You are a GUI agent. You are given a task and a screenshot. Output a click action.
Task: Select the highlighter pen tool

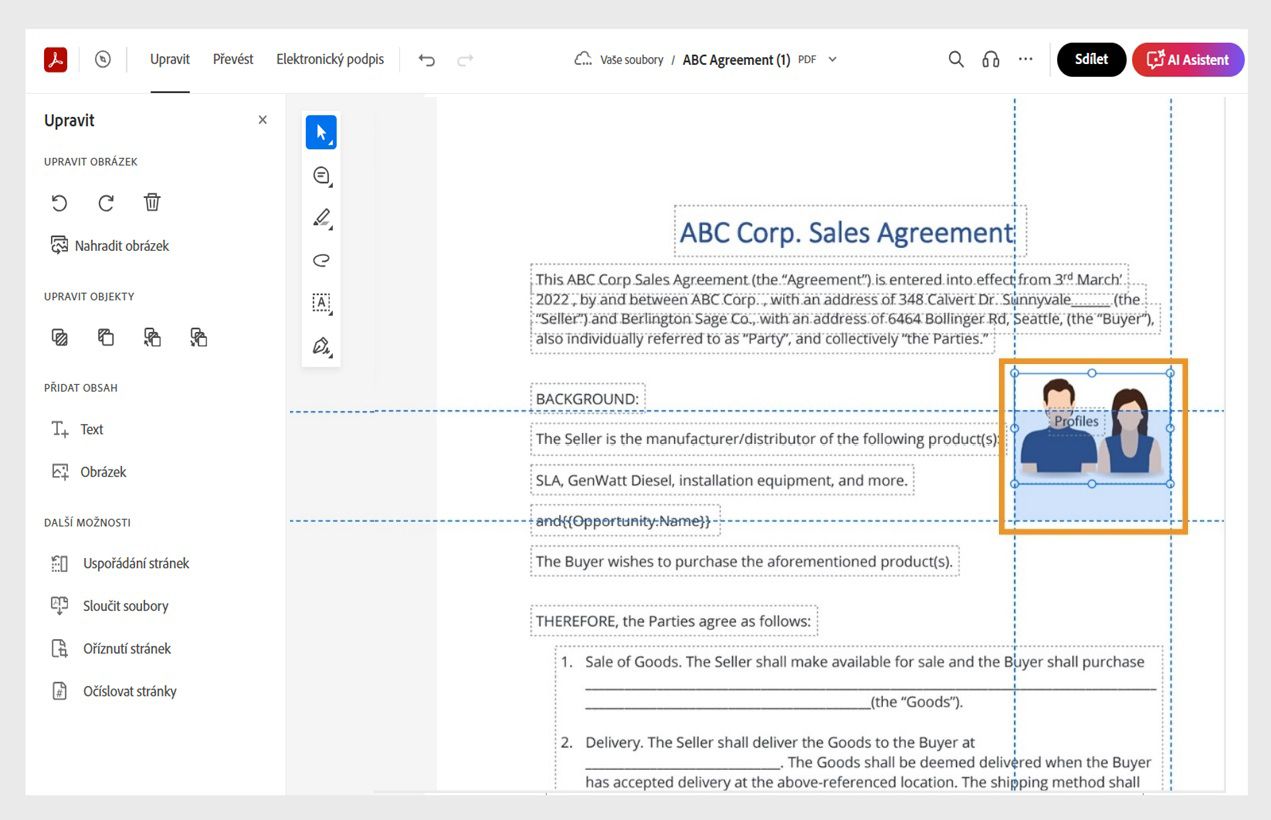tap(321, 218)
